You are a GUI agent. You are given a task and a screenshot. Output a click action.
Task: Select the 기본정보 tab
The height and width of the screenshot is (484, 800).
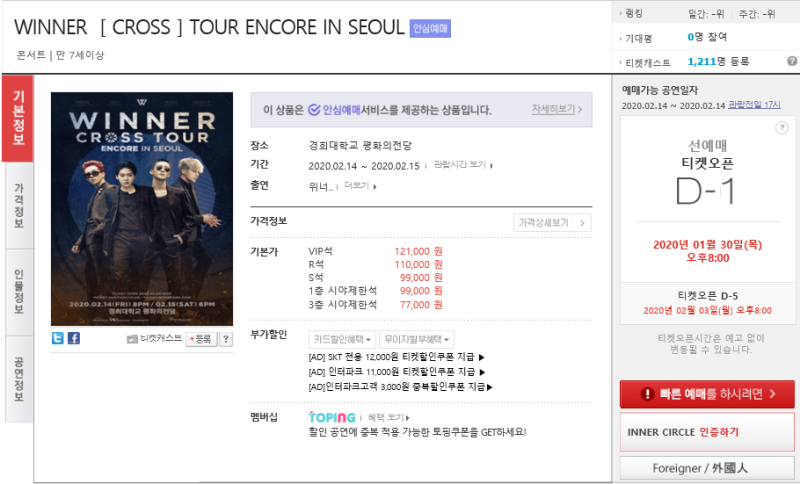(x=18, y=118)
